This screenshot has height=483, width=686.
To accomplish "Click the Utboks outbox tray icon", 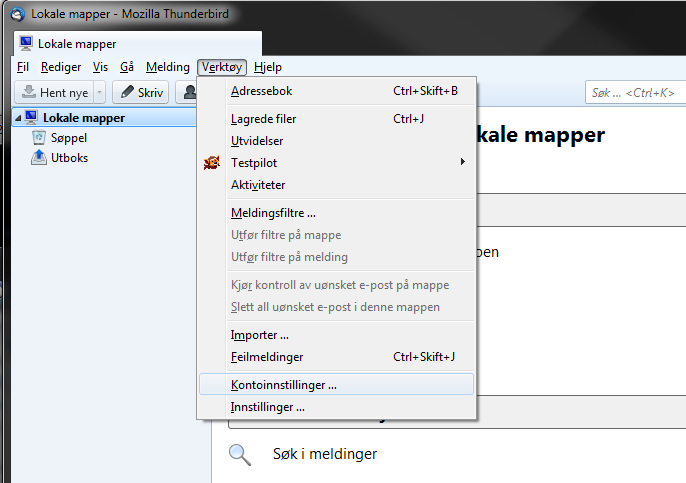I will coord(39,158).
